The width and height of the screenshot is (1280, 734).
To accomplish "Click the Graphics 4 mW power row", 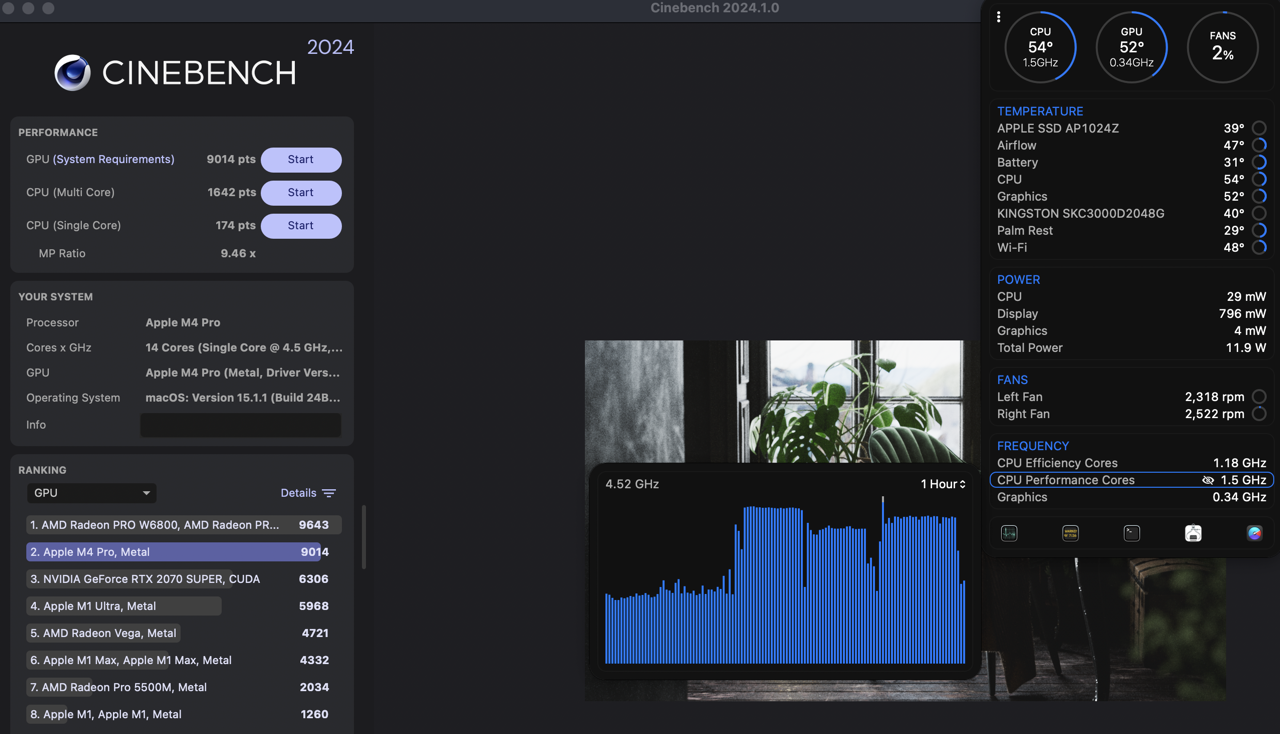I will click(x=1131, y=331).
